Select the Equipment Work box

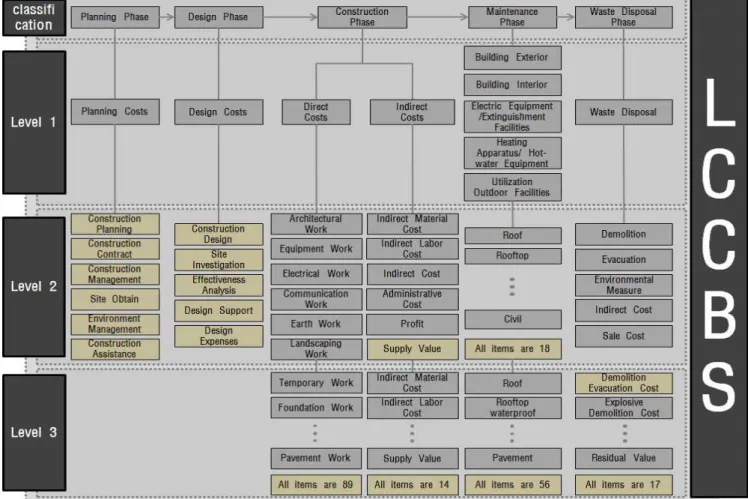click(316, 249)
